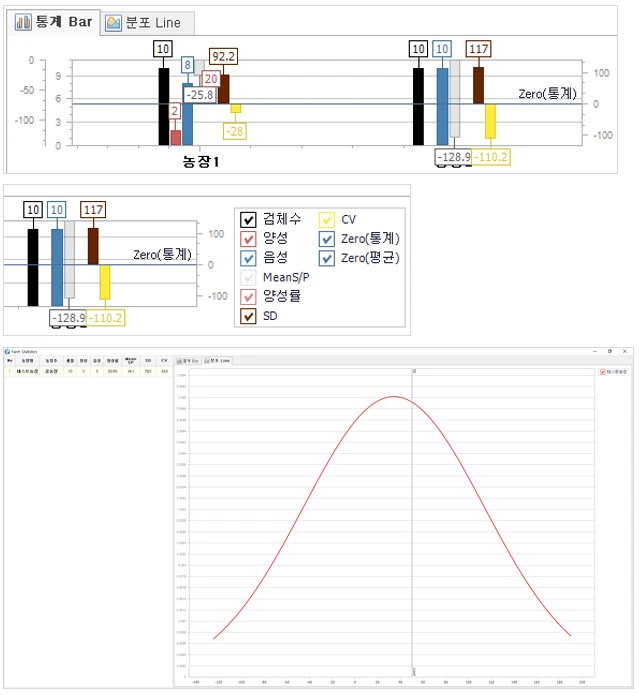The width and height of the screenshot is (639, 696).
Task: Click the 92.2 value label above brown bar
Action: click(223, 56)
